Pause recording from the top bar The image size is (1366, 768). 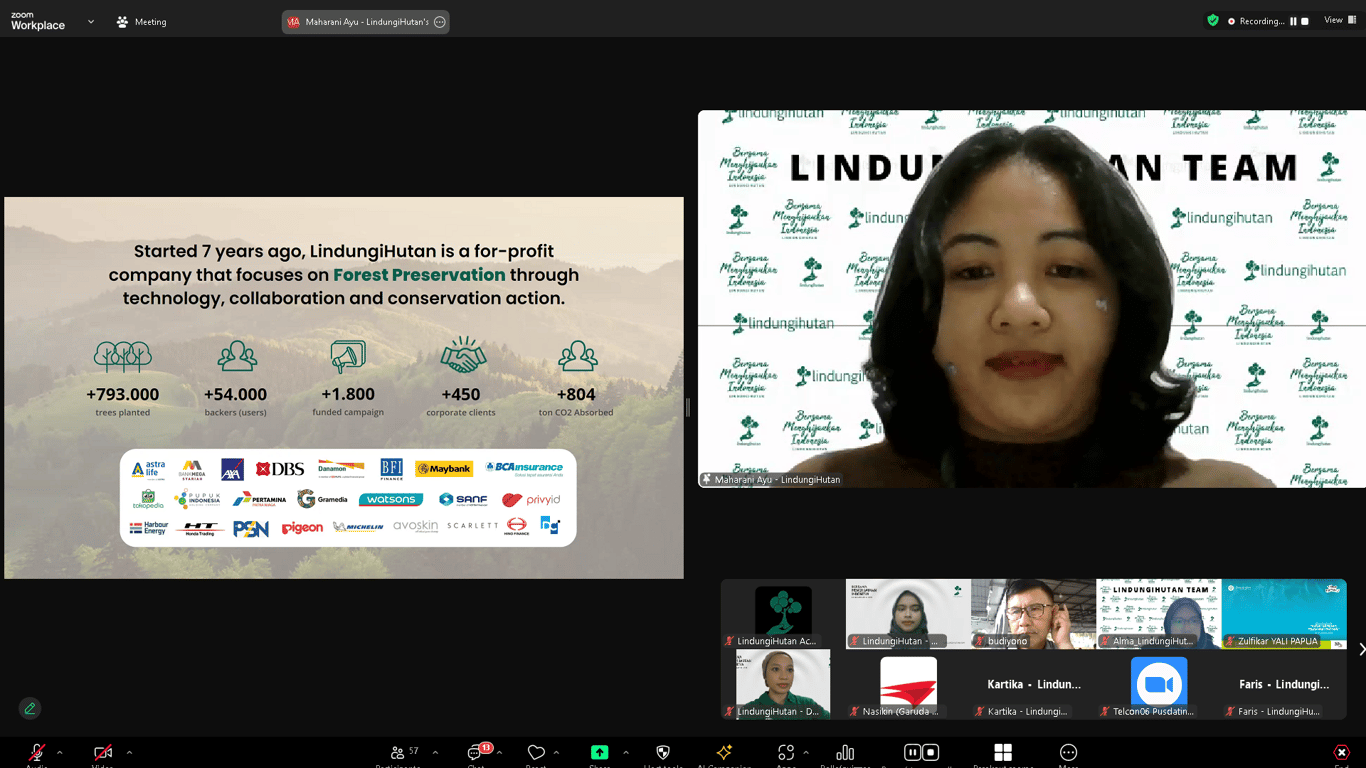(1293, 21)
